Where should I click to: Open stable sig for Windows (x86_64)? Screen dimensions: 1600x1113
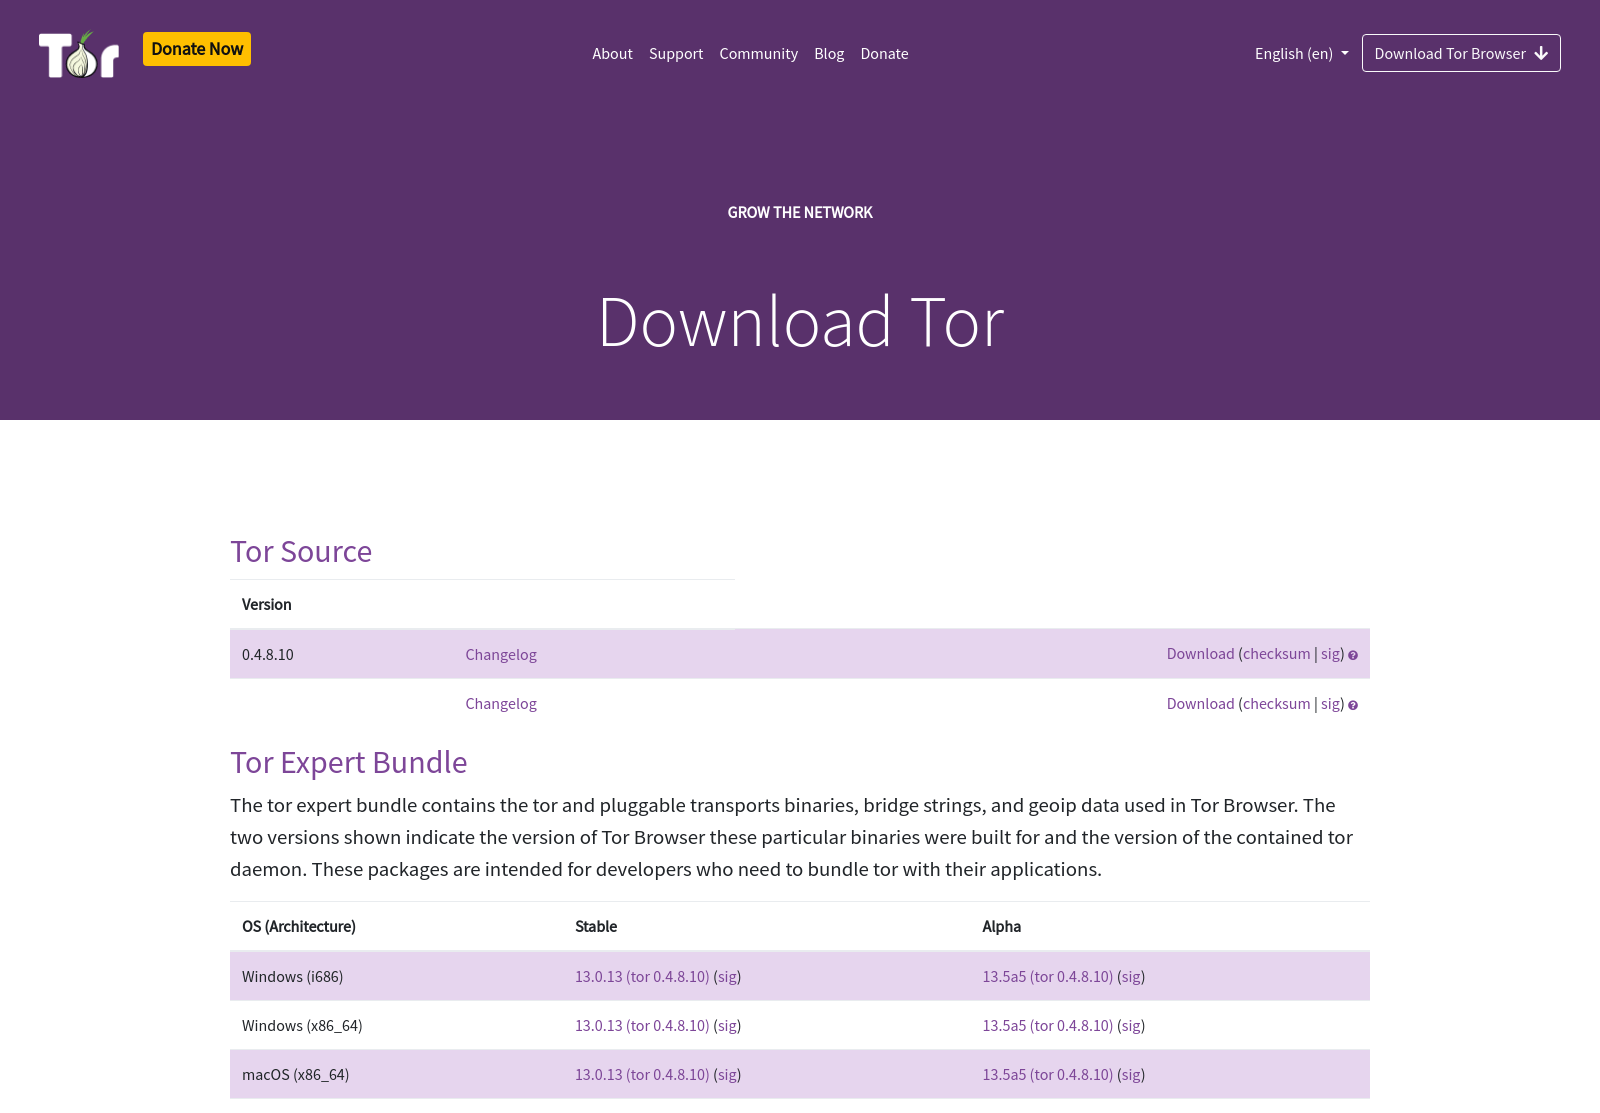click(727, 1026)
